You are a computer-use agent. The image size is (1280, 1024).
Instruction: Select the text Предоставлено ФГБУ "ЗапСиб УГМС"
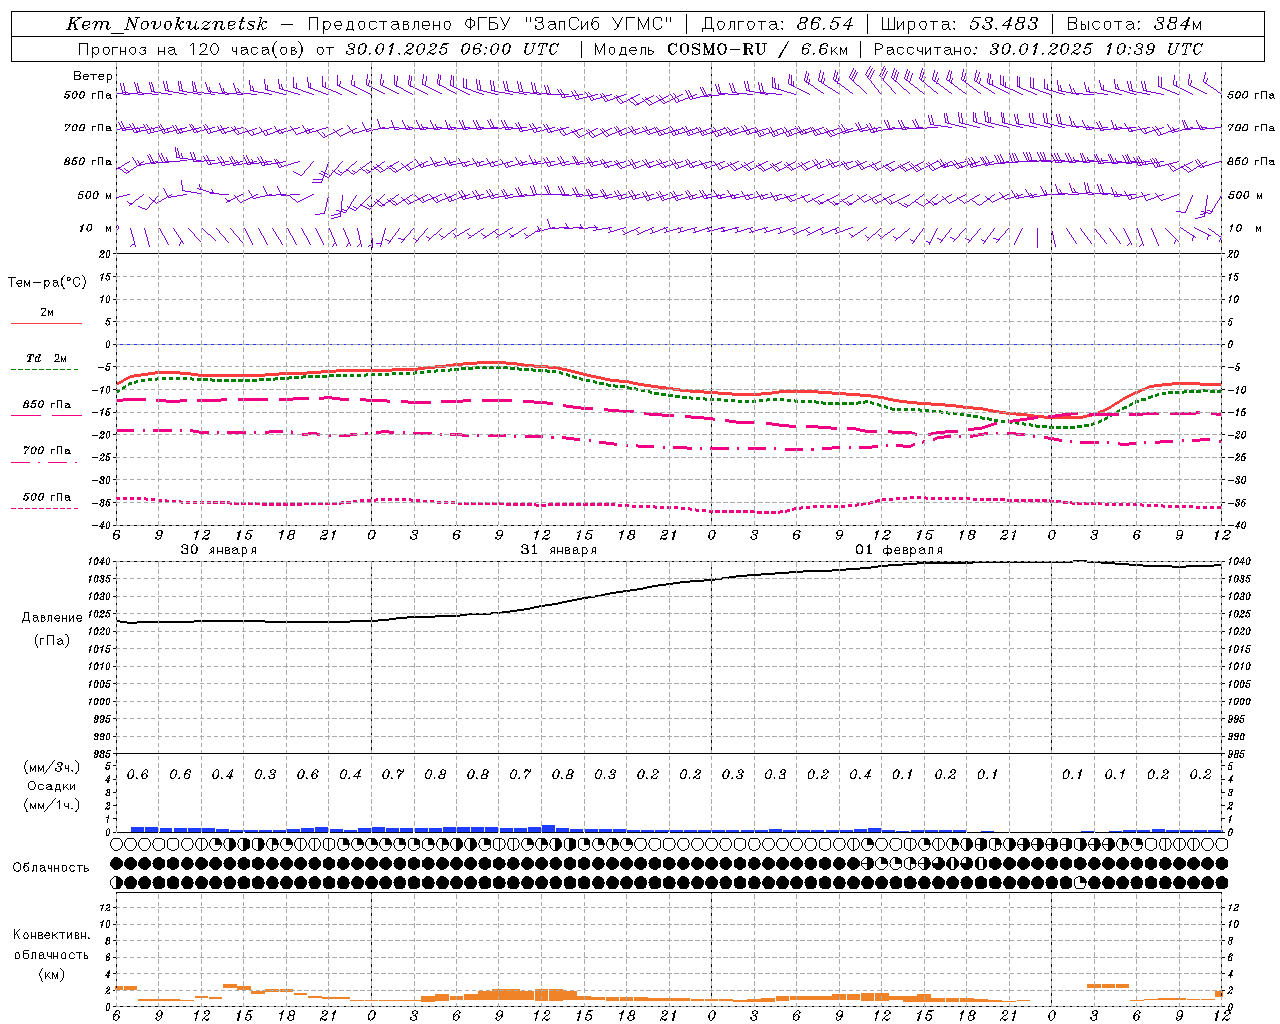click(490, 24)
